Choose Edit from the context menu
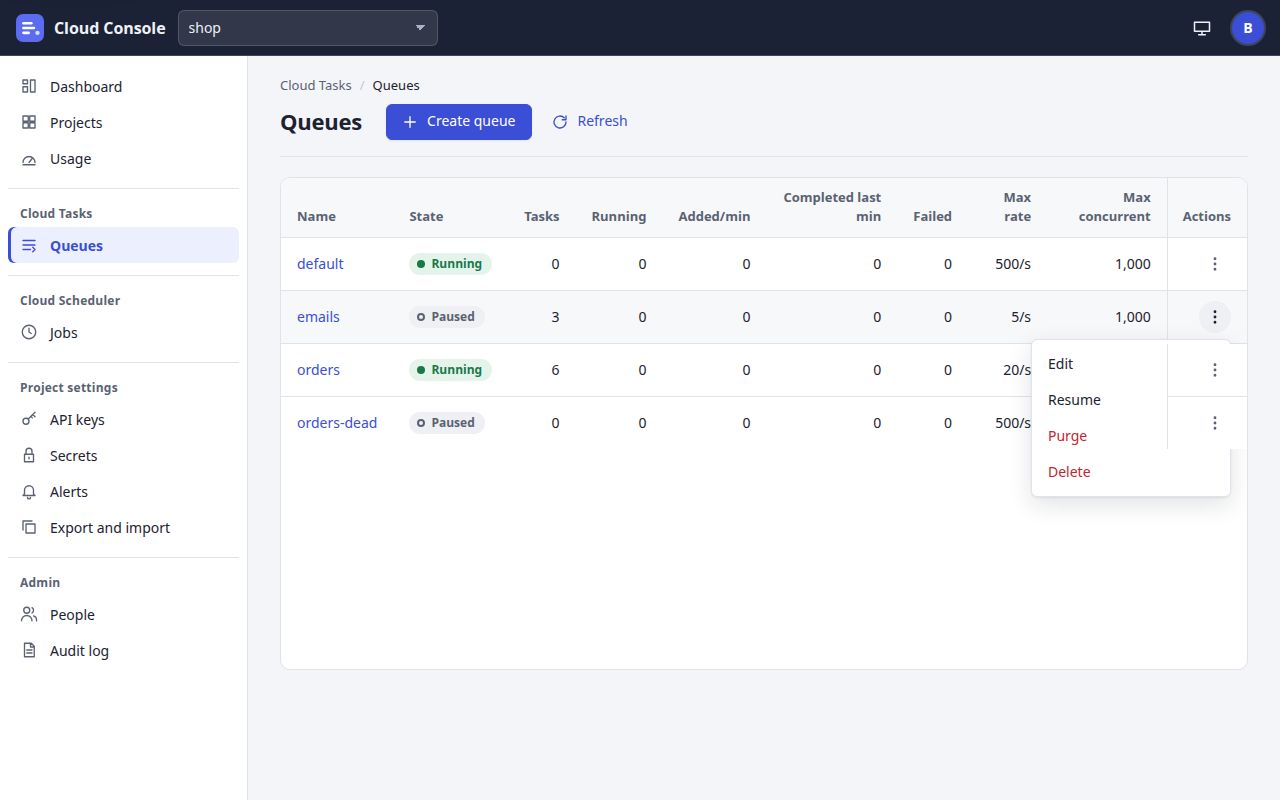The image size is (1280, 800). tap(1130, 364)
